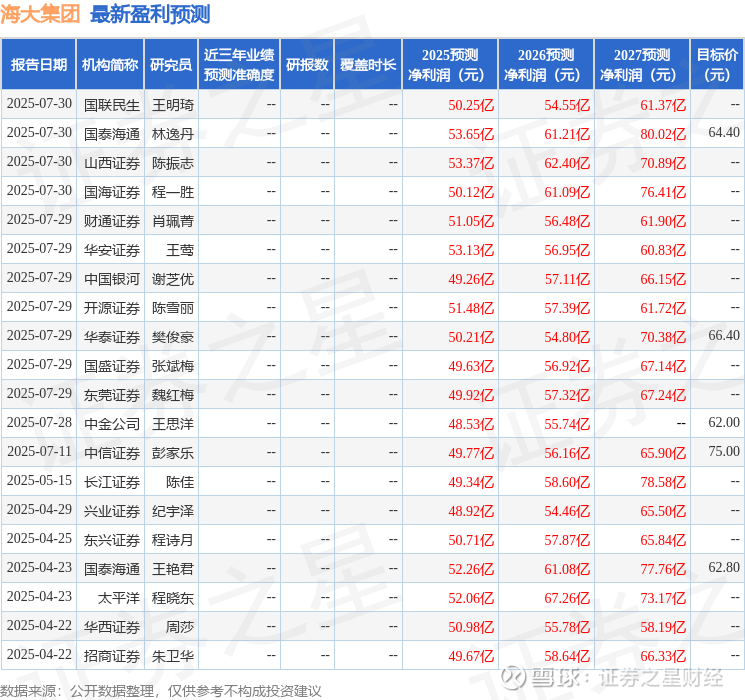Click 2025 profit value 51.05亿

(471, 221)
